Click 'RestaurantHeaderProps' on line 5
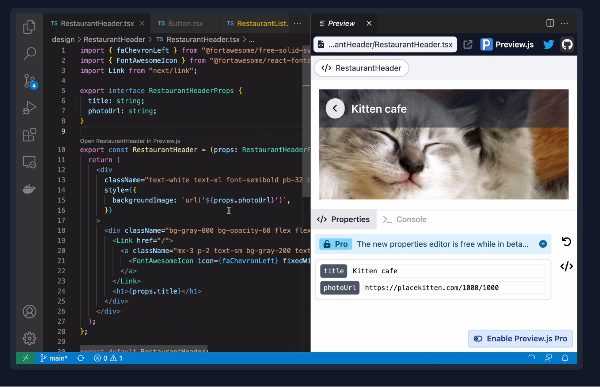600x387 pixels. [191, 91]
